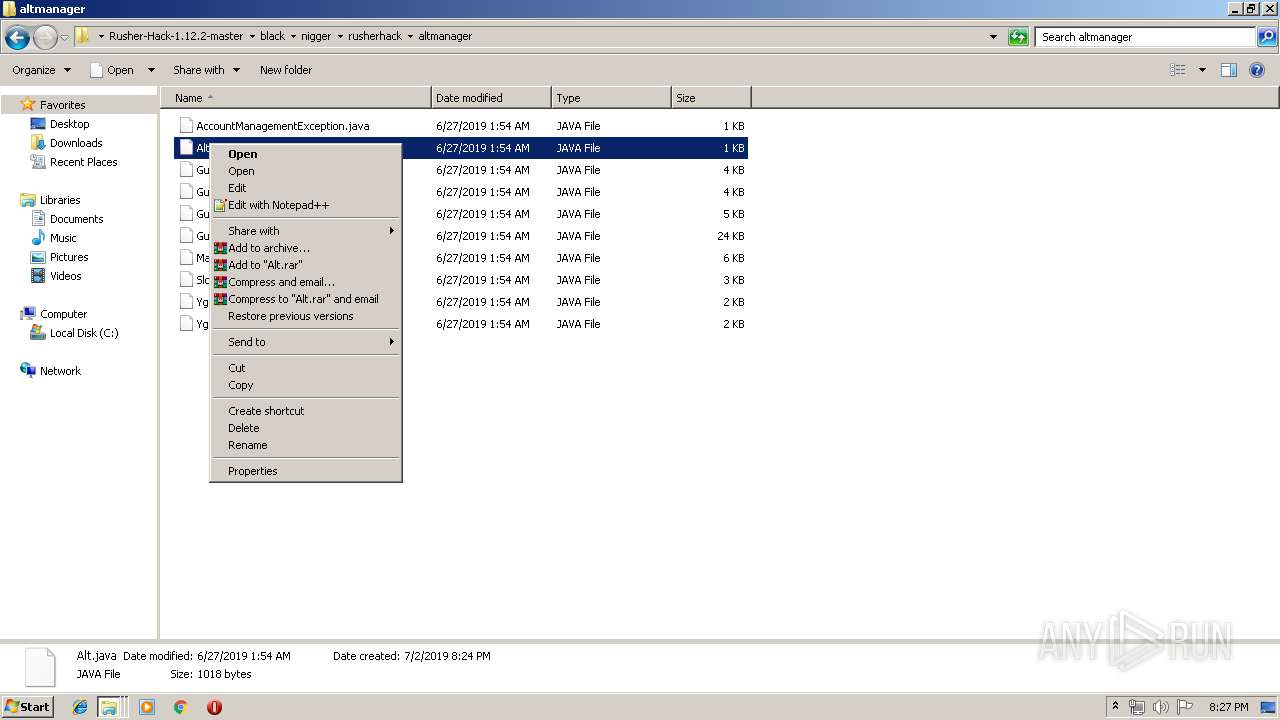Select Cut from the context menu
The image size is (1280, 720).
[x=236, y=368]
